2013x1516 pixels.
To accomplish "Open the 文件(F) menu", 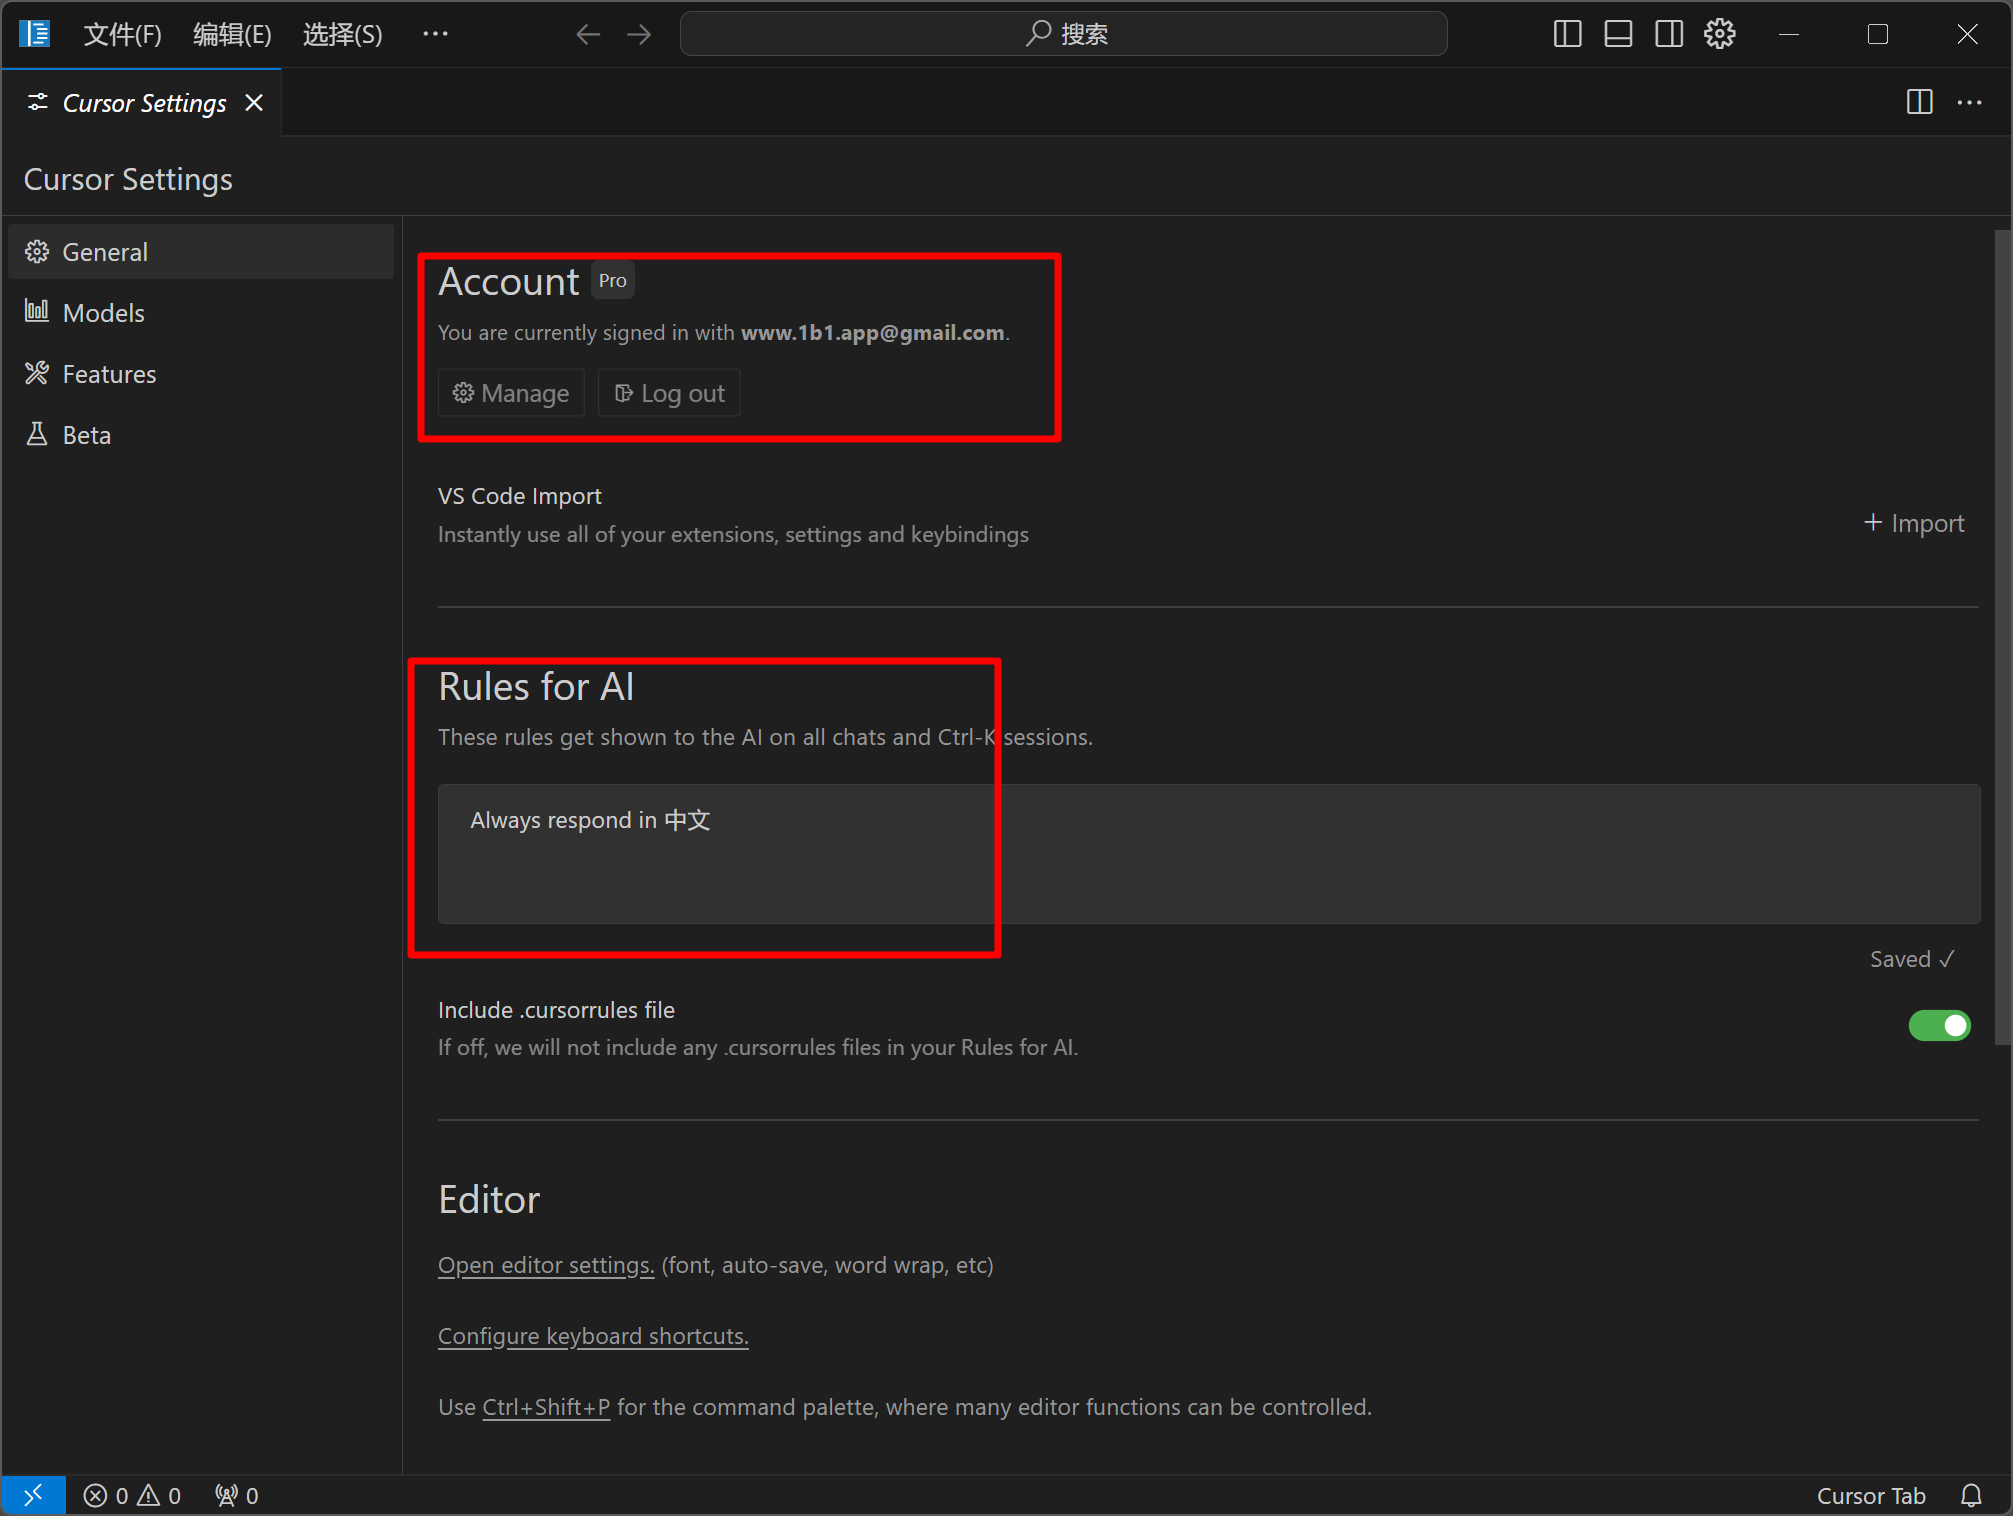I will (x=122, y=34).
